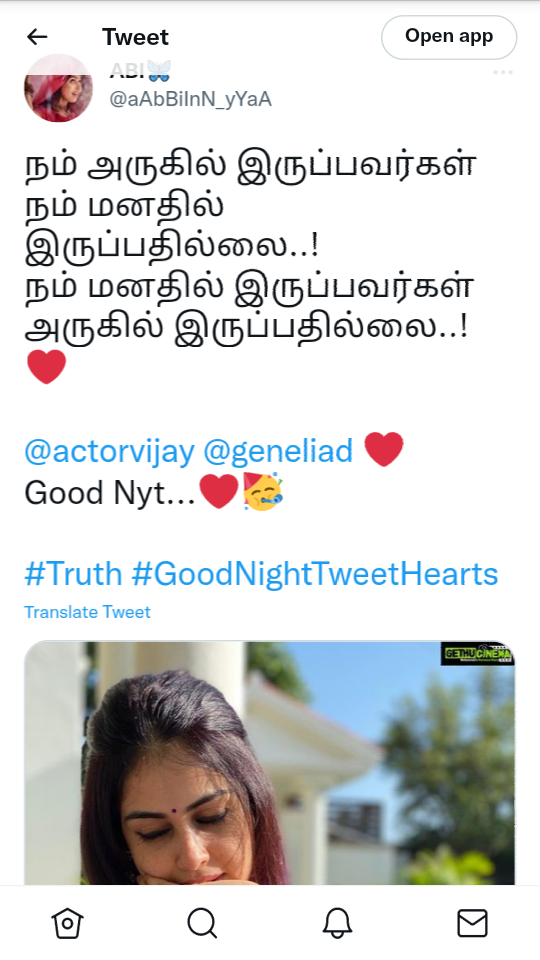Click the Tweet header title
This screenshot has width=540, height=960.
point(135,37)
